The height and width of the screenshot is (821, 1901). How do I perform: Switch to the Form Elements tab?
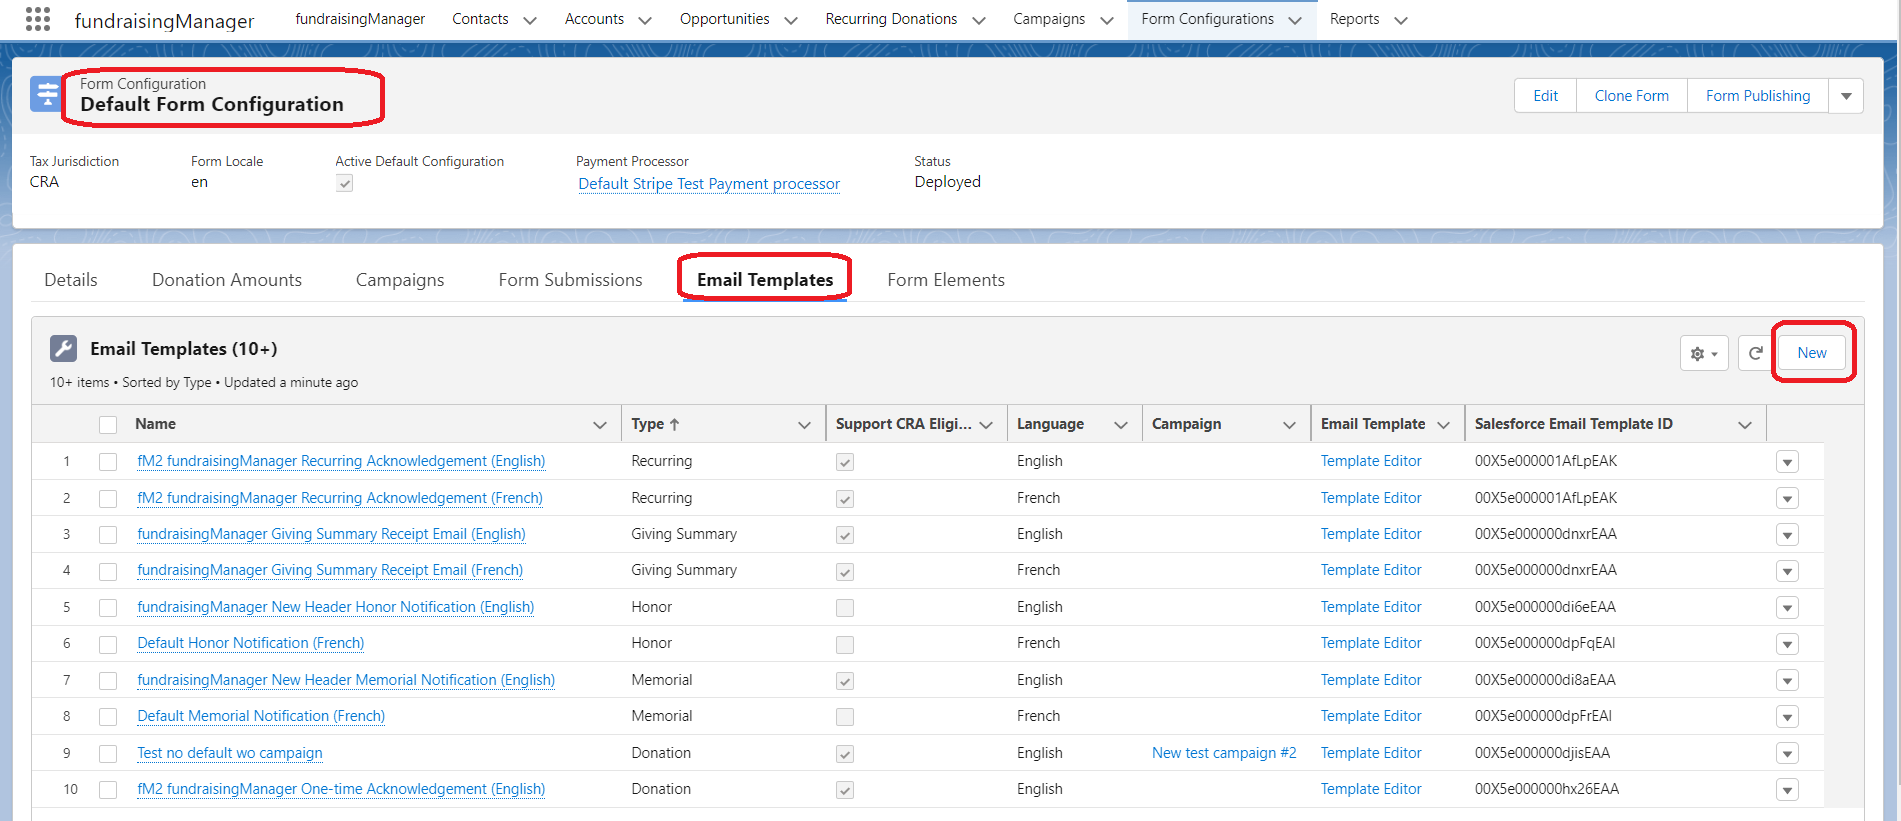click(x=946, y=280)
